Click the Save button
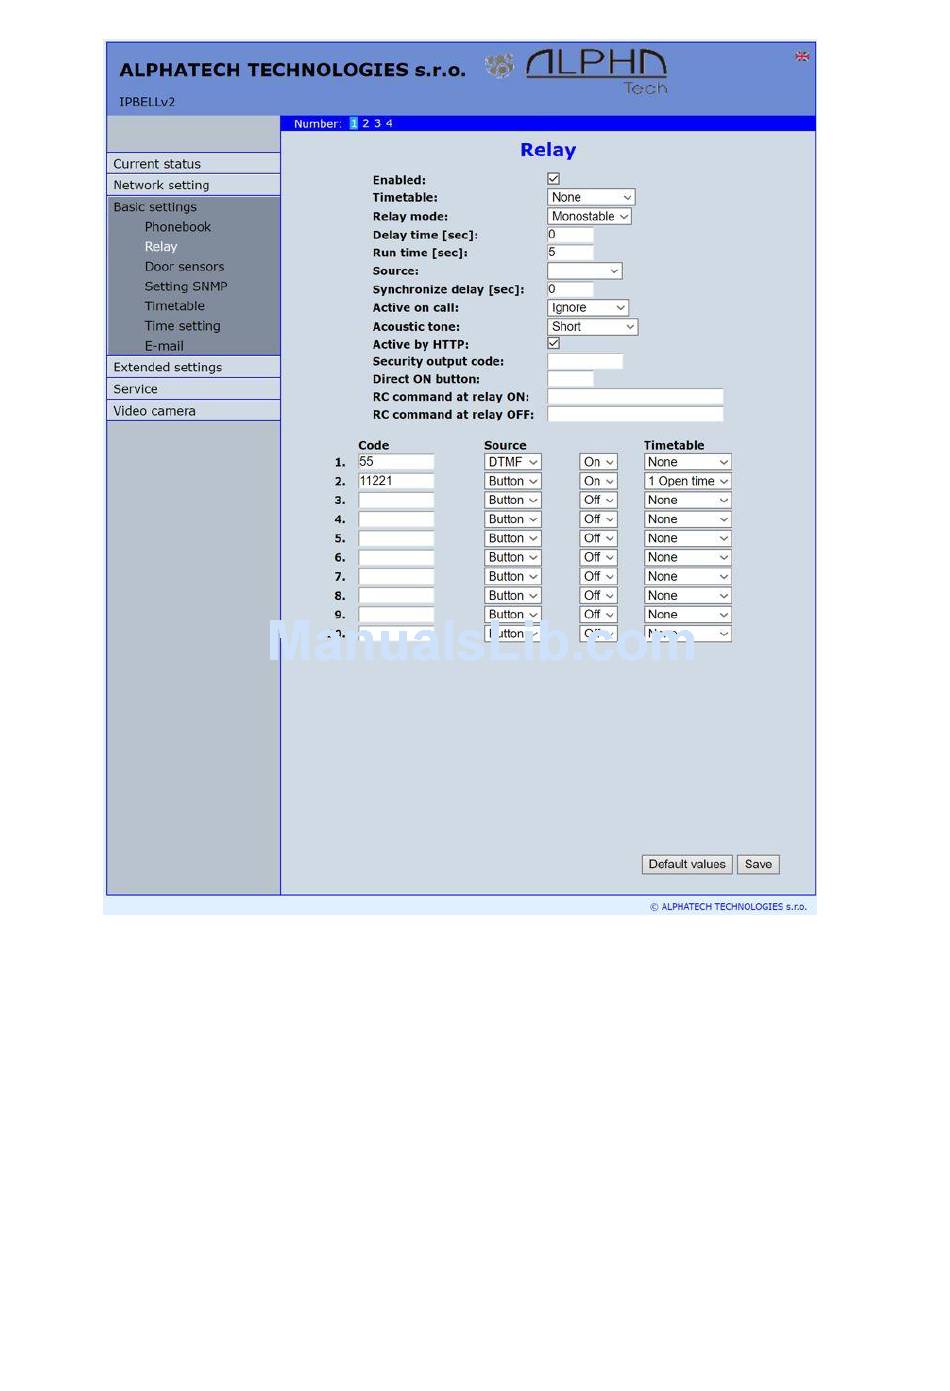This screenshot has height=1391, width=950. [x=758, y=864]
